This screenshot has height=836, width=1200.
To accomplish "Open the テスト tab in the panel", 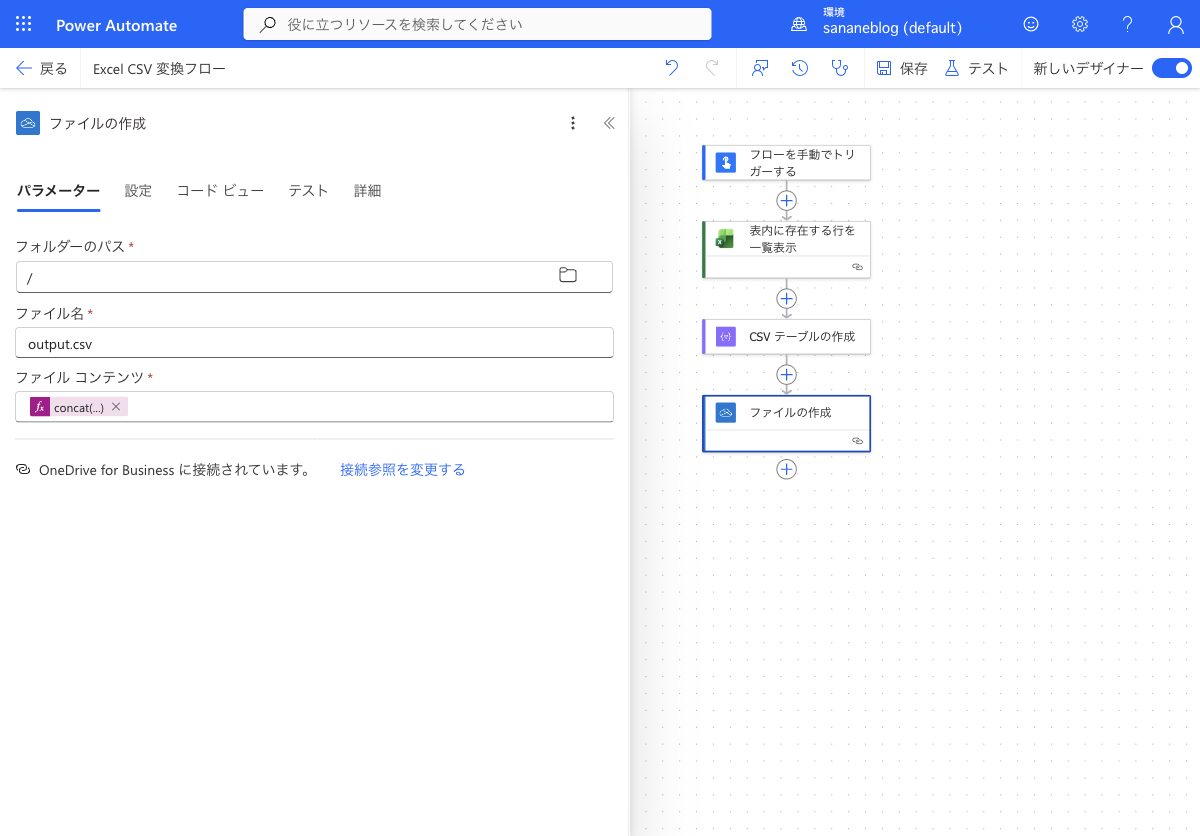I will coord(308,191).
